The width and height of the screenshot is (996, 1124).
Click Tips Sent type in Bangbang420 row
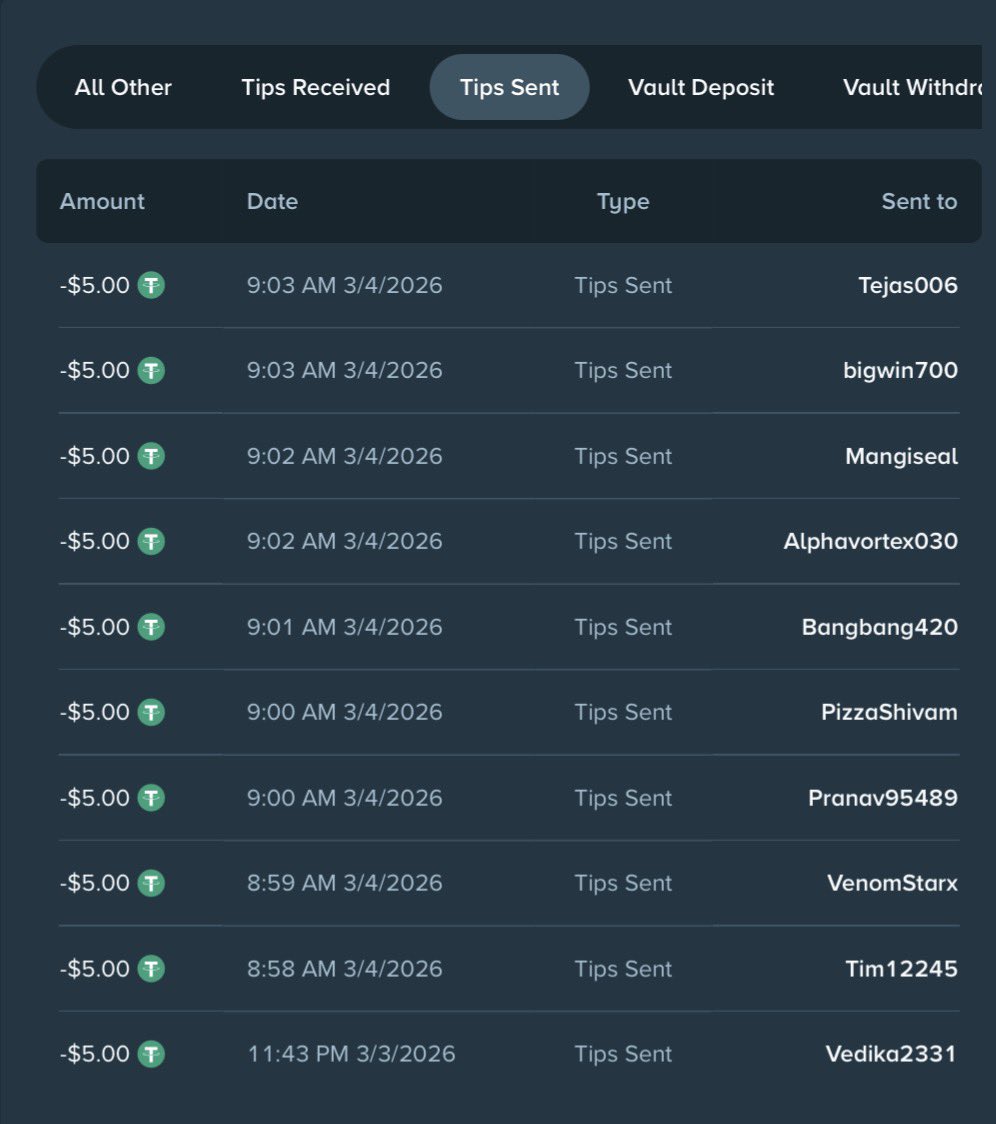(x=623, y=628)
